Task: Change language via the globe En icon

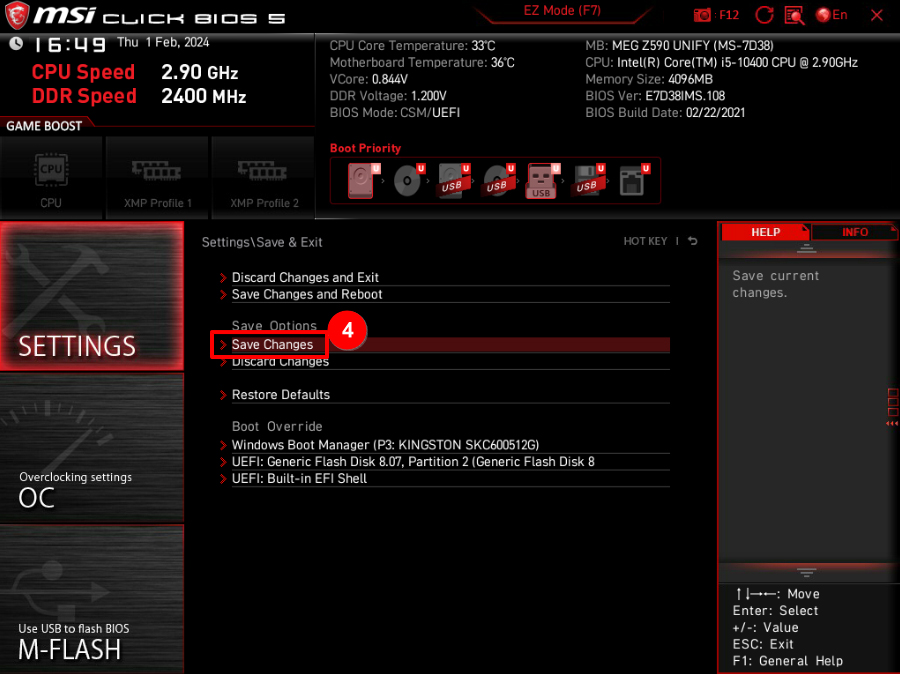Action: [x=831, y=15]
